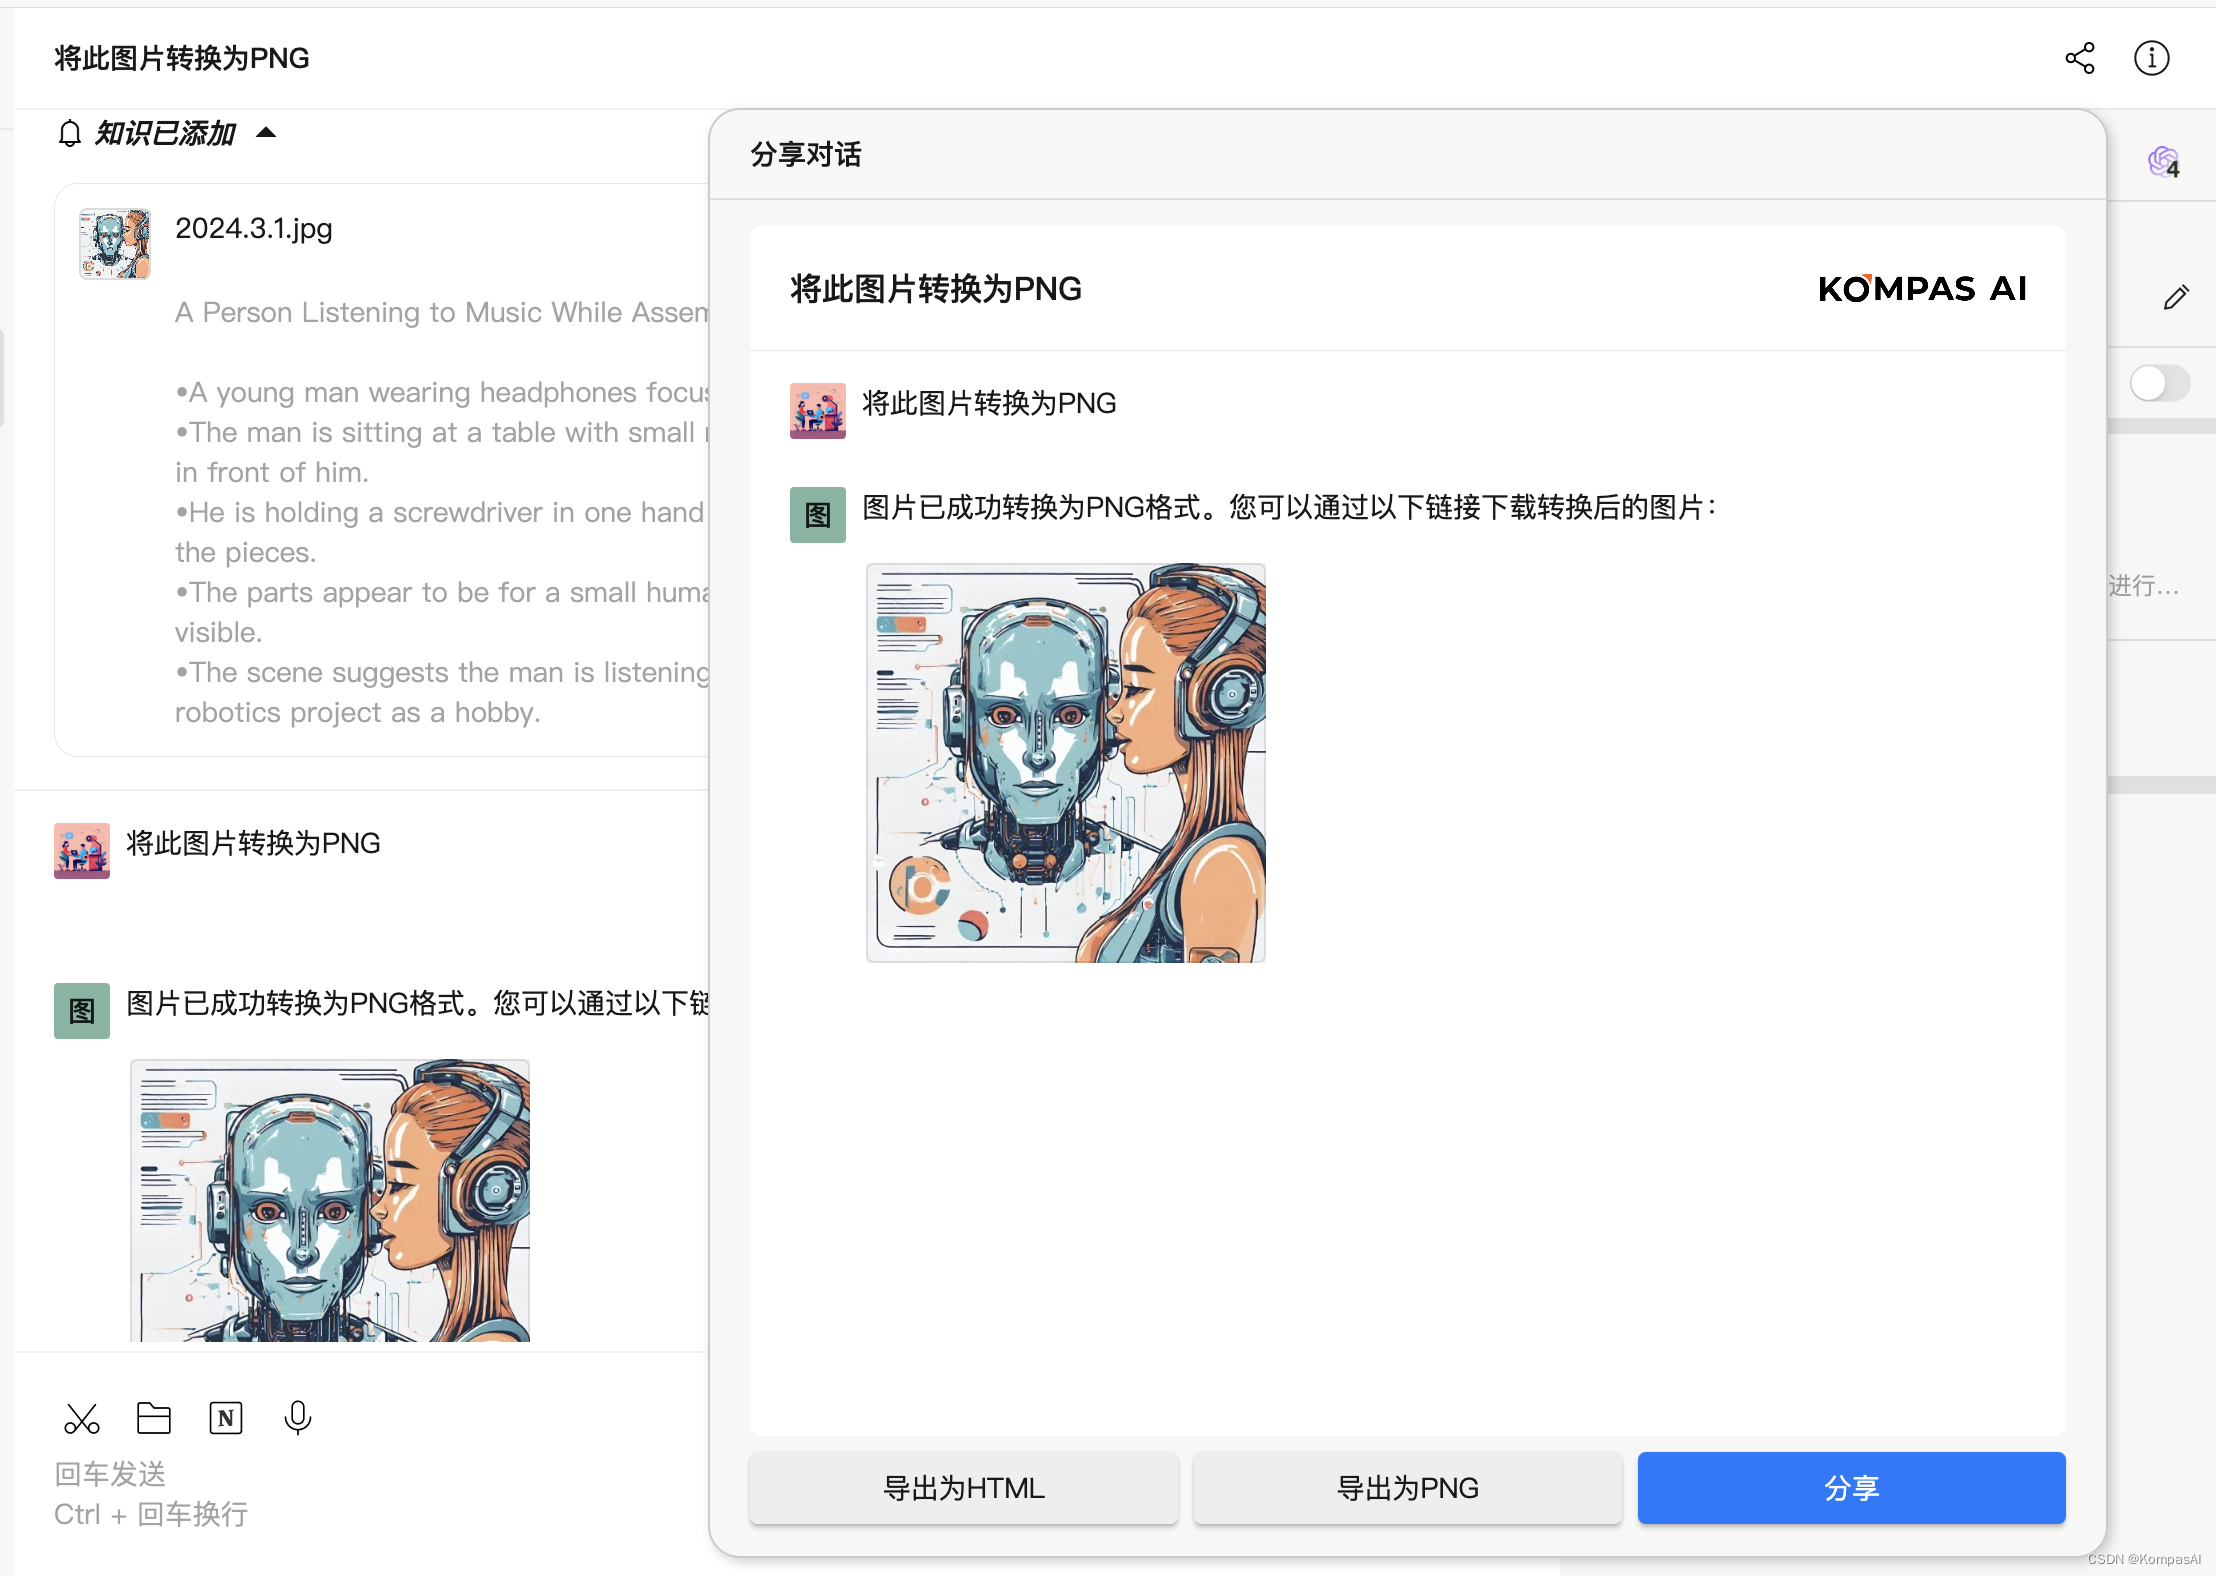Click the user avatar in the share preview
2216x1576 pixels.
817,411
